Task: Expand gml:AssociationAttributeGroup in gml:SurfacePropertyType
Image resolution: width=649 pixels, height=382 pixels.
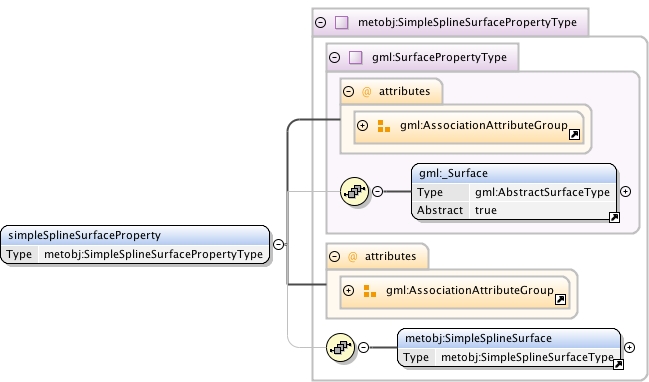Action: point(363,125)
